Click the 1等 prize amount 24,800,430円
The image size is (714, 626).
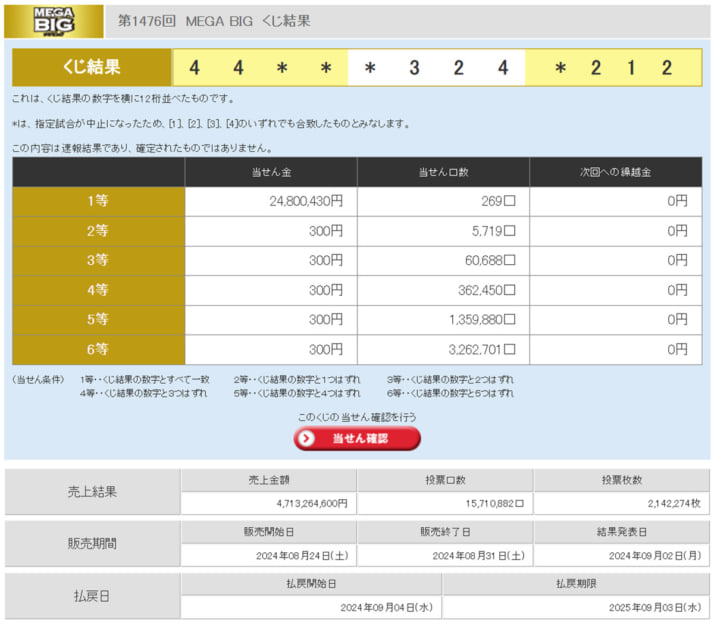306,201
